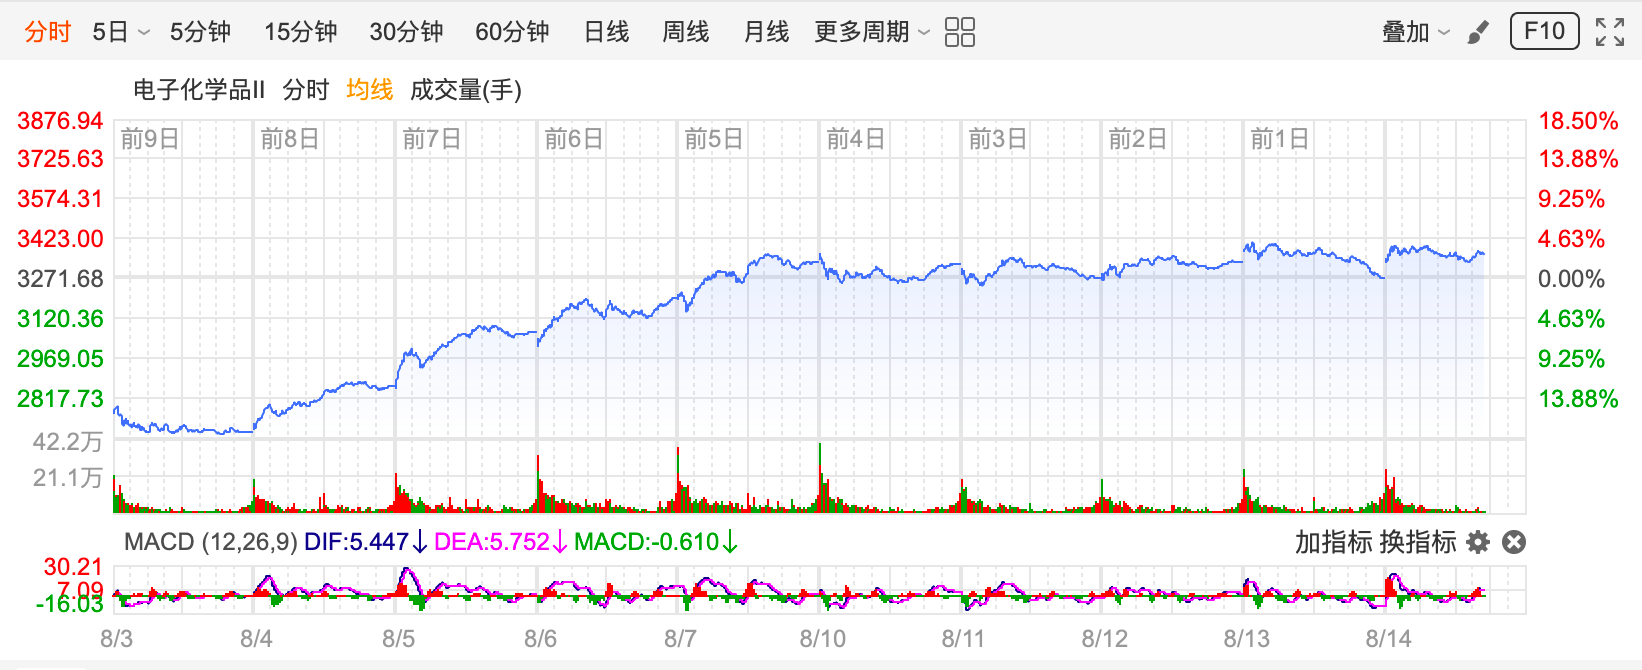Screen dimensions: 1642x670
Task: Click the 42.2万 volume axis label
Action: click(68, 442)
